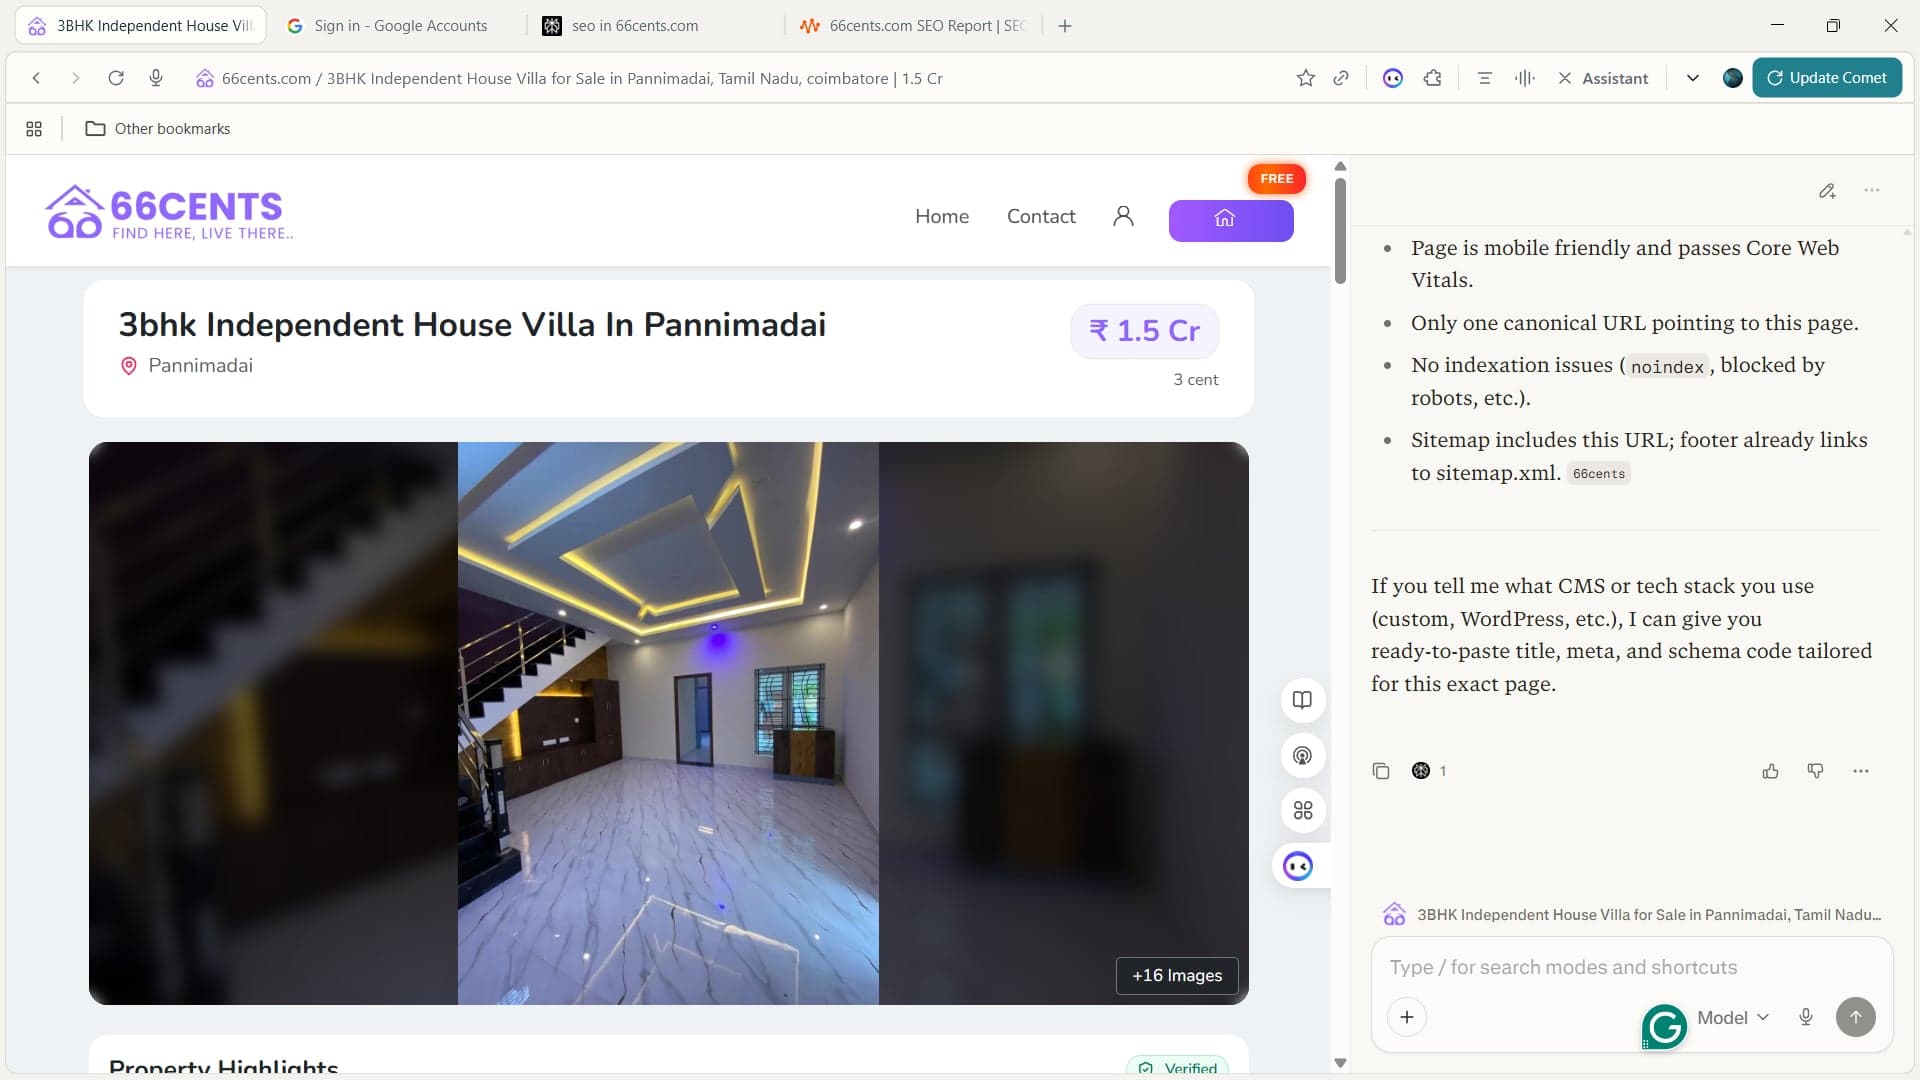Click the purple post property button
Image resolution: width=1920 pixels, height=1080 pixels.
click(x=1231, y=221)
